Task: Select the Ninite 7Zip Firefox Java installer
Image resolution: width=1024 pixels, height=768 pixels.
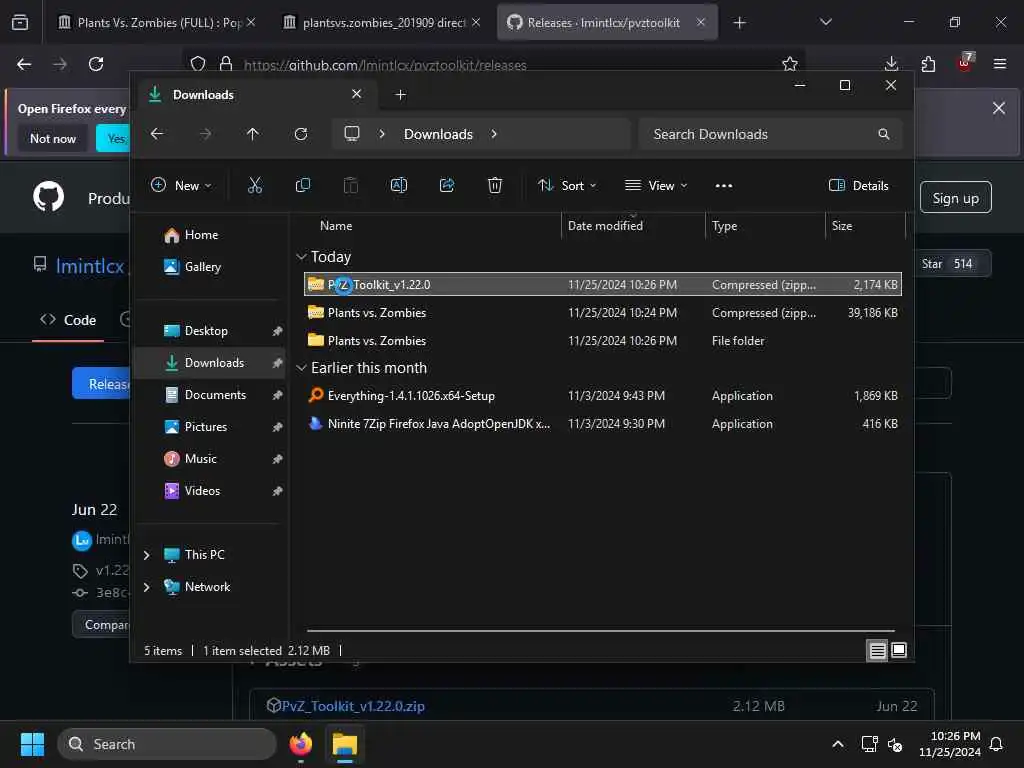Action: pyautogui.click(x=603, y=424)
